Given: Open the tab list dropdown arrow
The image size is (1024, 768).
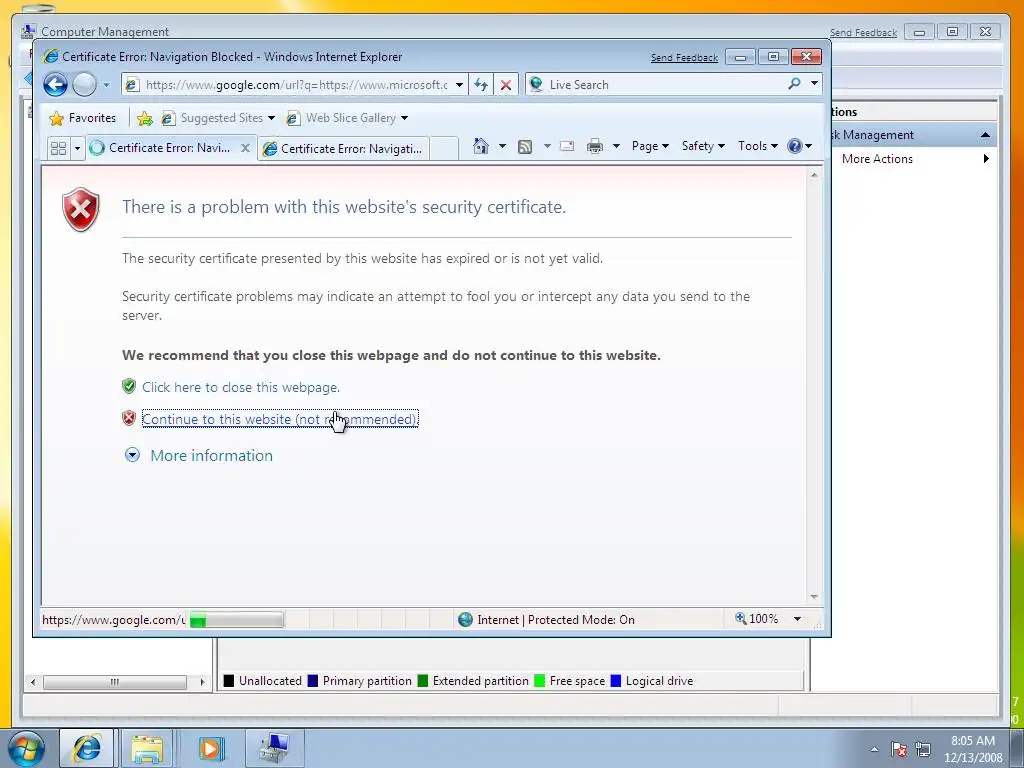Looking at the screenshot, I should pyautogui.click(x=77, y=148).
